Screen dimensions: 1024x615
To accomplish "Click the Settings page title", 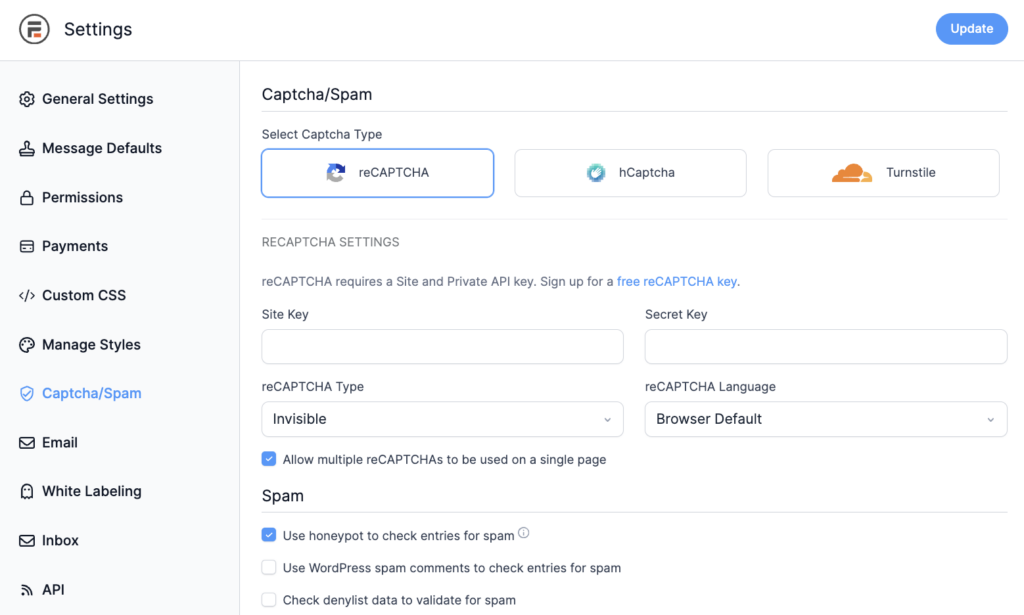I will point(98,29).
